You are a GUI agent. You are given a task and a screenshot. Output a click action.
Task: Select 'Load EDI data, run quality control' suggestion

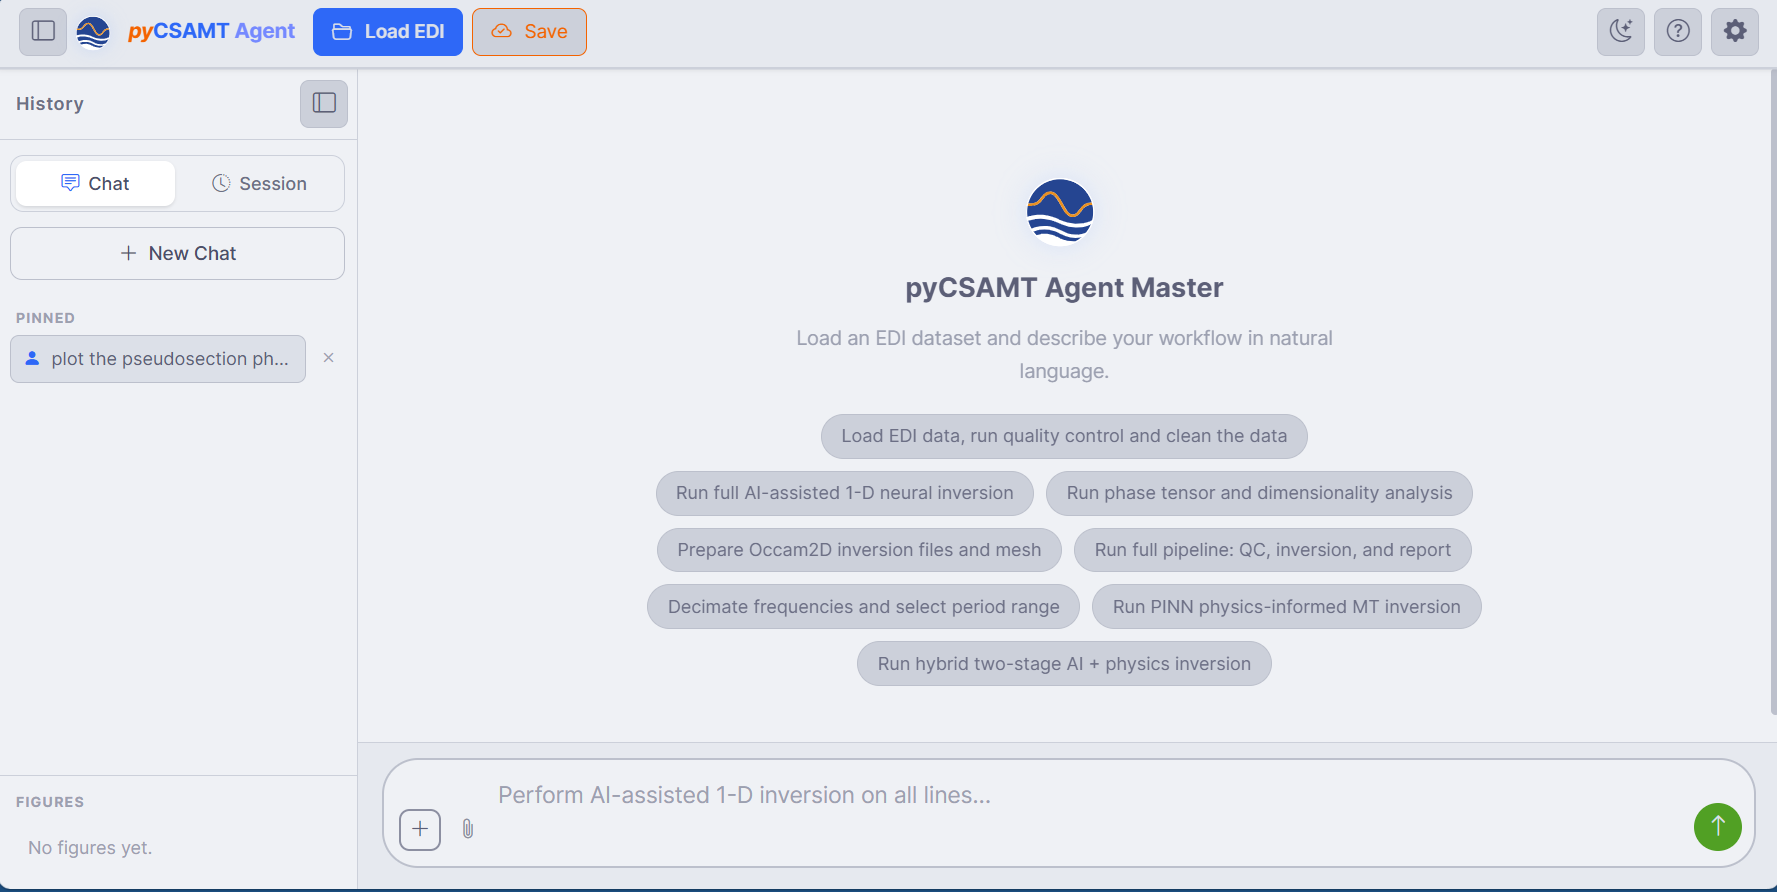pyautogui.click(x=1064, y=436)
